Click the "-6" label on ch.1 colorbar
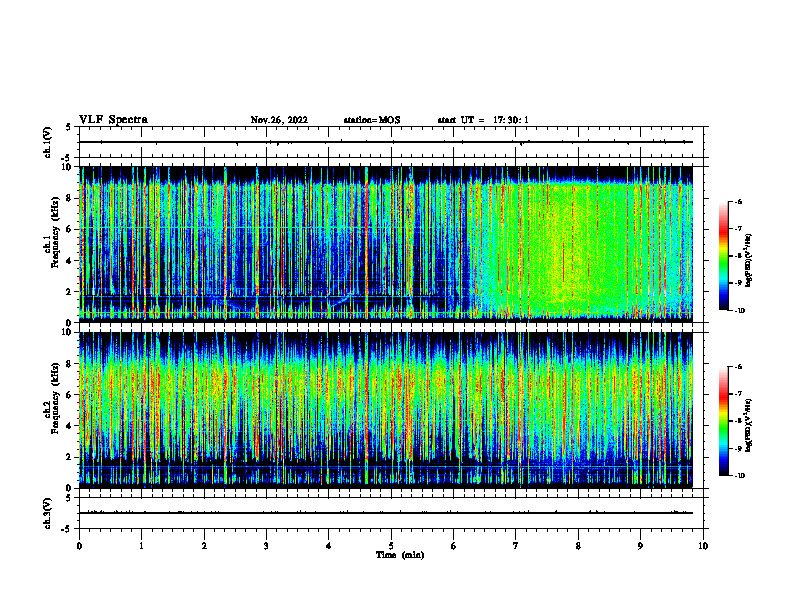Screen dimensions: 792x612 click(738, 201)
